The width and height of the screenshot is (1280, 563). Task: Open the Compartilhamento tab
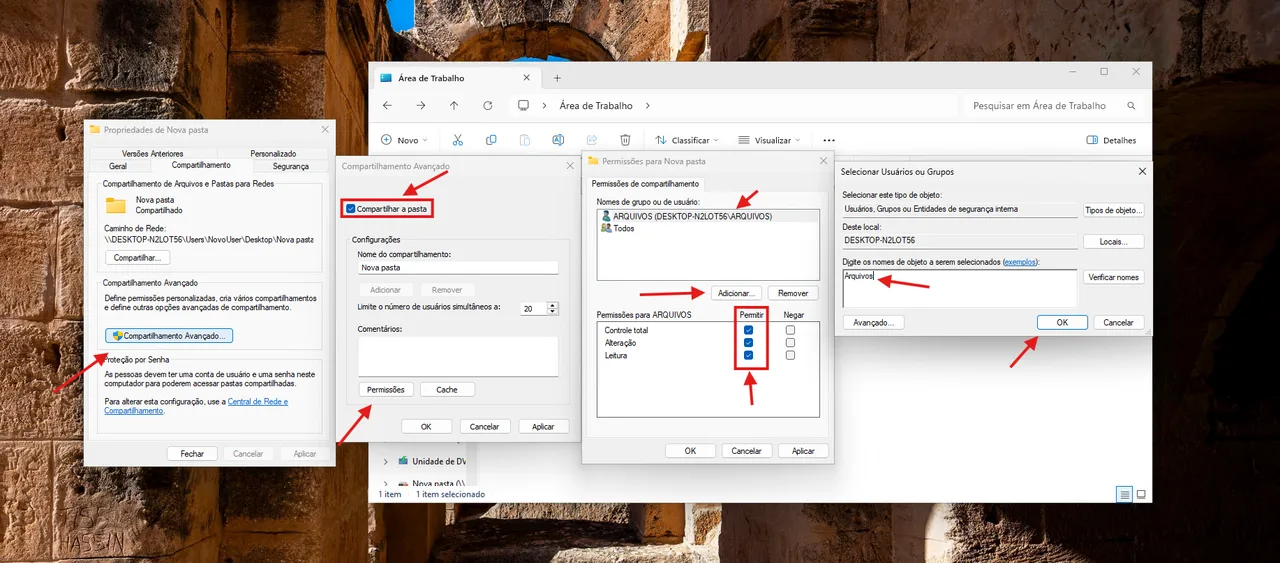tap(201, 165)
